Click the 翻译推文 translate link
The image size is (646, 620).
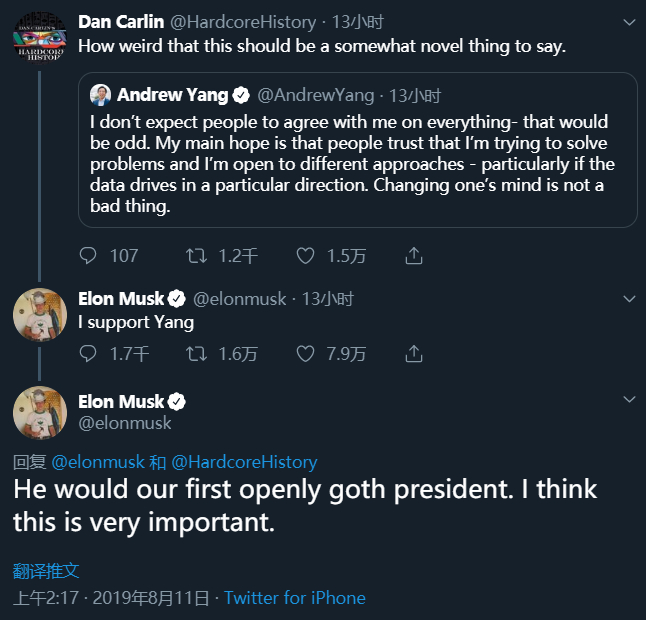(x=46, y=571)
